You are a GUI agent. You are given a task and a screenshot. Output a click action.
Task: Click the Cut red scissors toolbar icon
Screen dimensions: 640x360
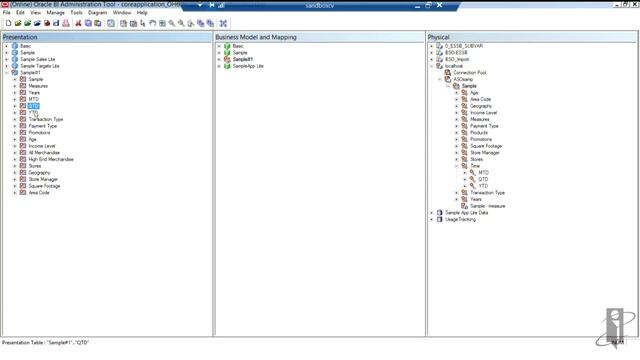pyautogui.click(x=78, y=23)
